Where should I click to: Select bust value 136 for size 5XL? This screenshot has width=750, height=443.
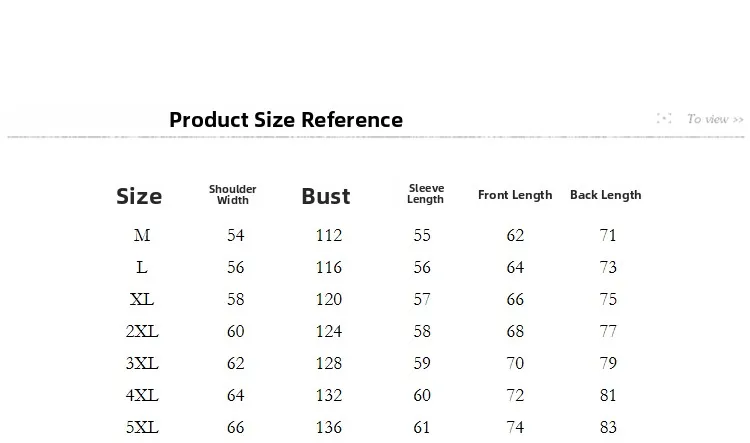coord(329,427)
